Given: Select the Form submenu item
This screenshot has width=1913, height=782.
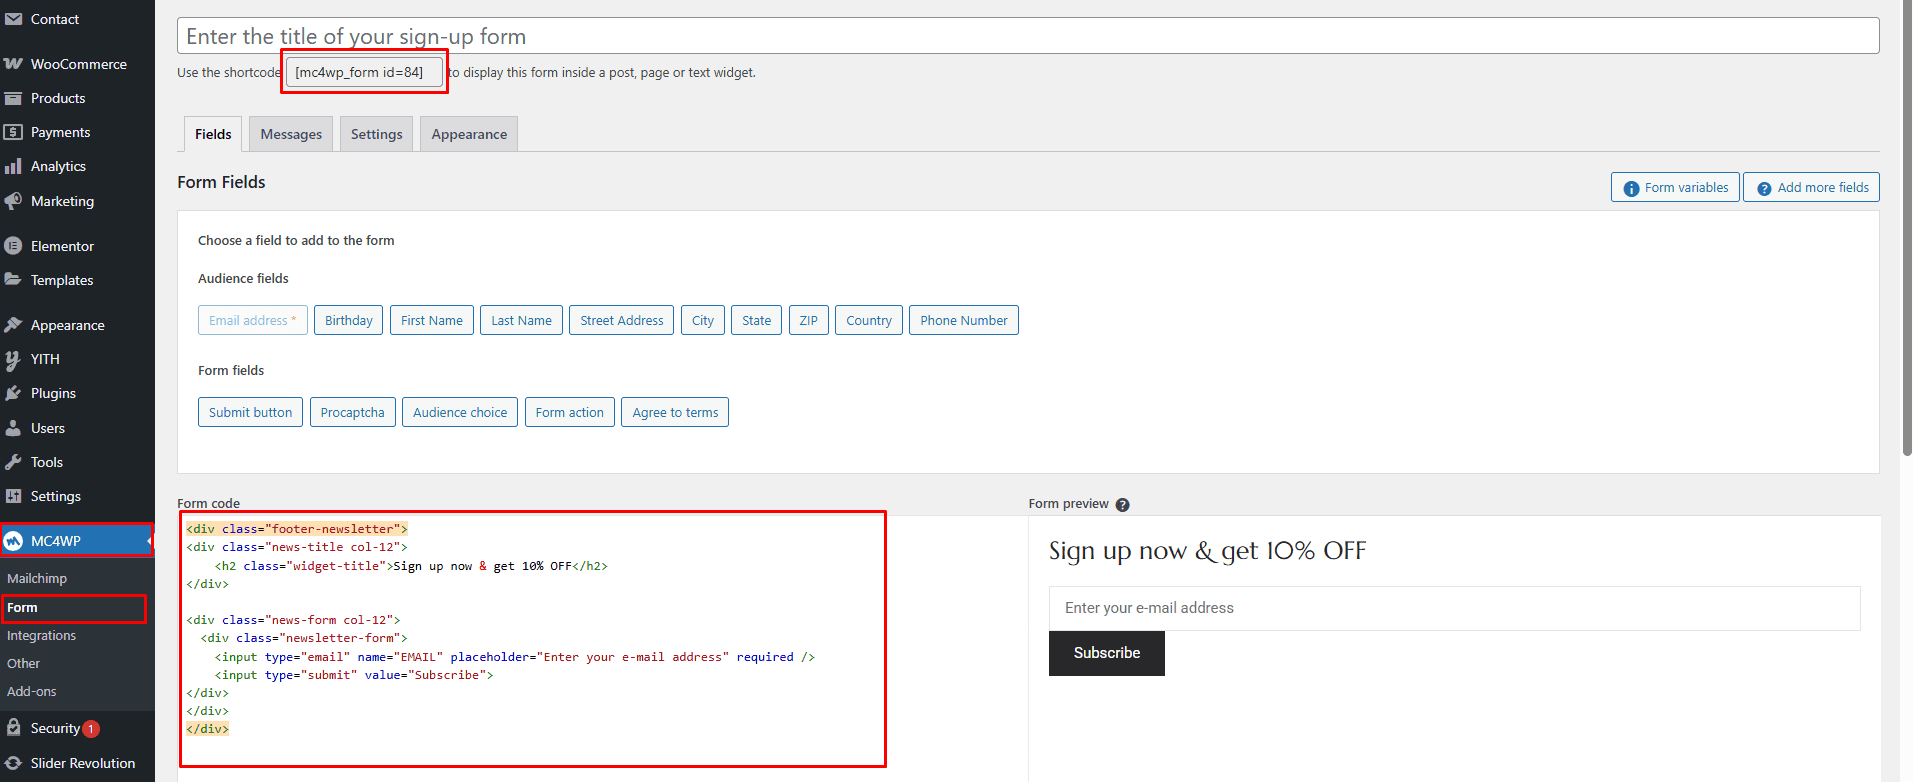Looking at the screenshot, I should point(22,608).
